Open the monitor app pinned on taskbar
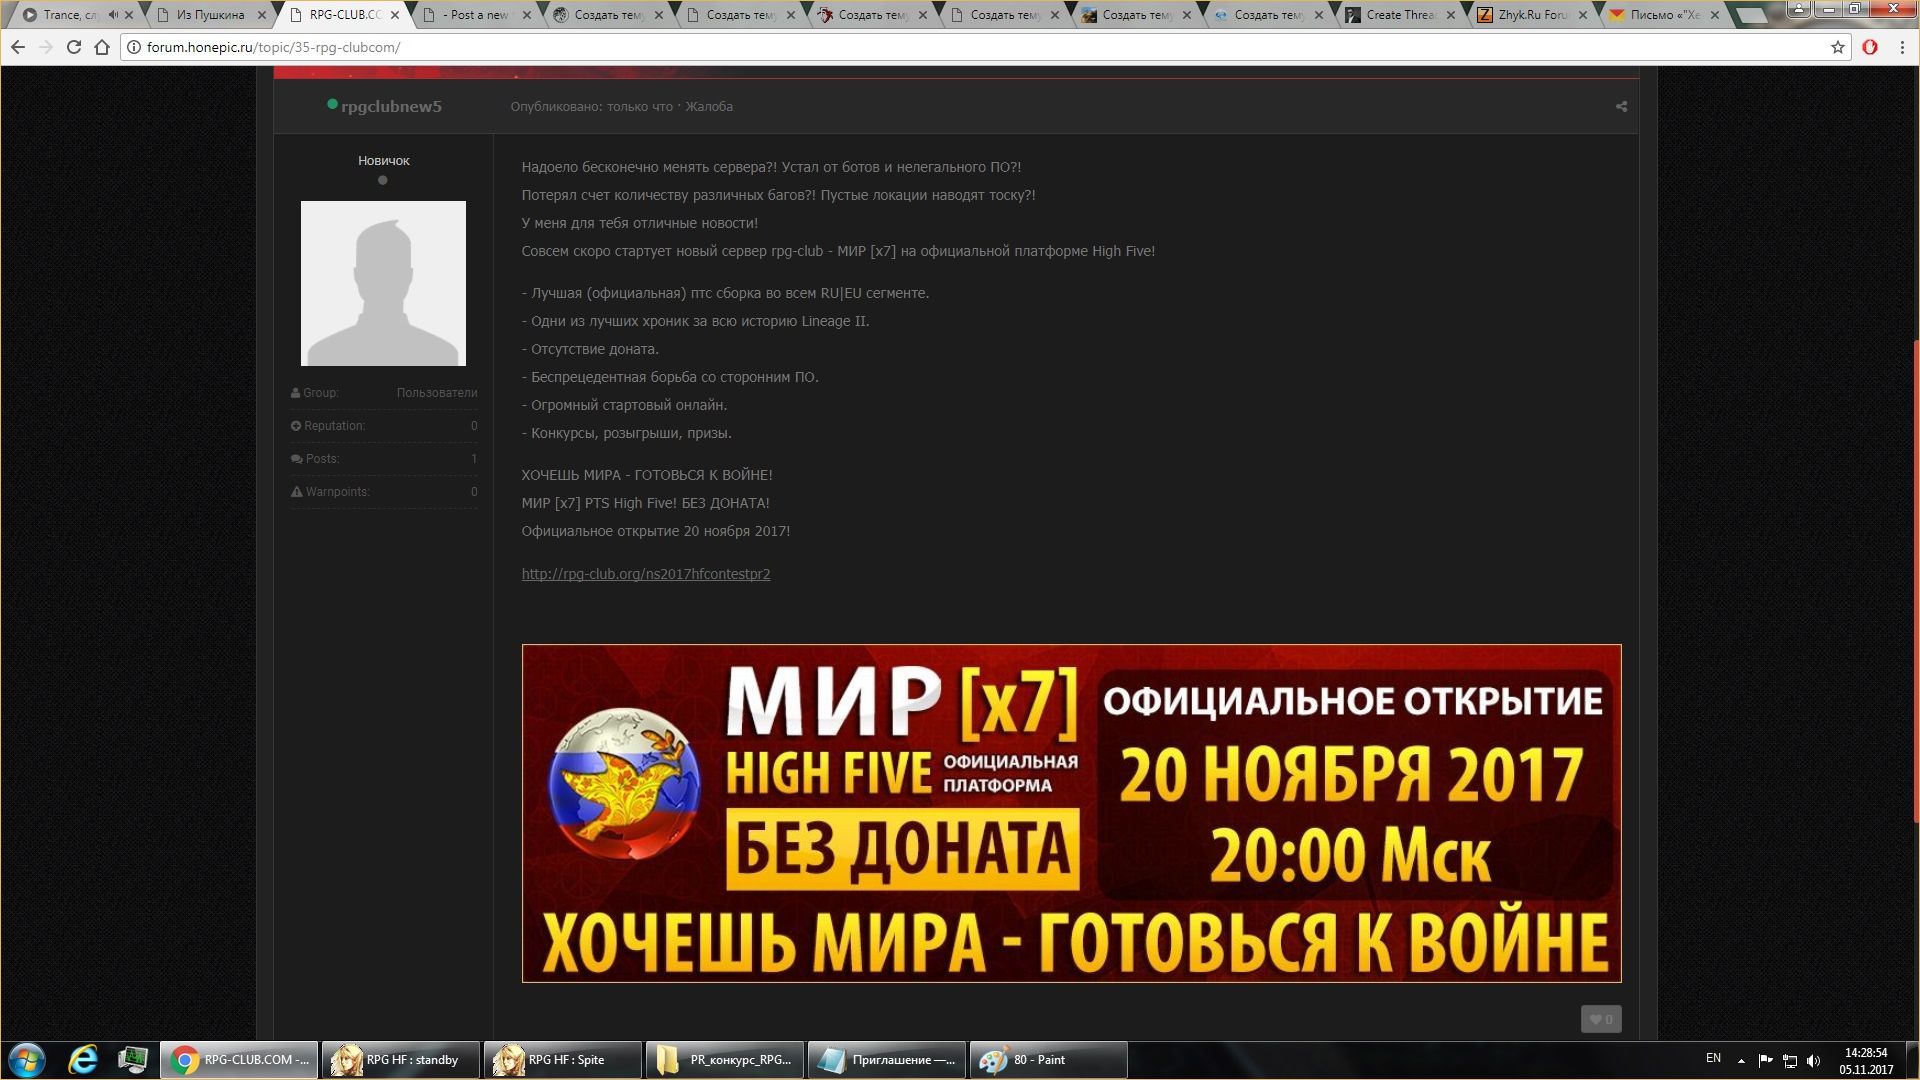The width and height of the screenshot is (1920, 1080). (x=133, y=1060)
